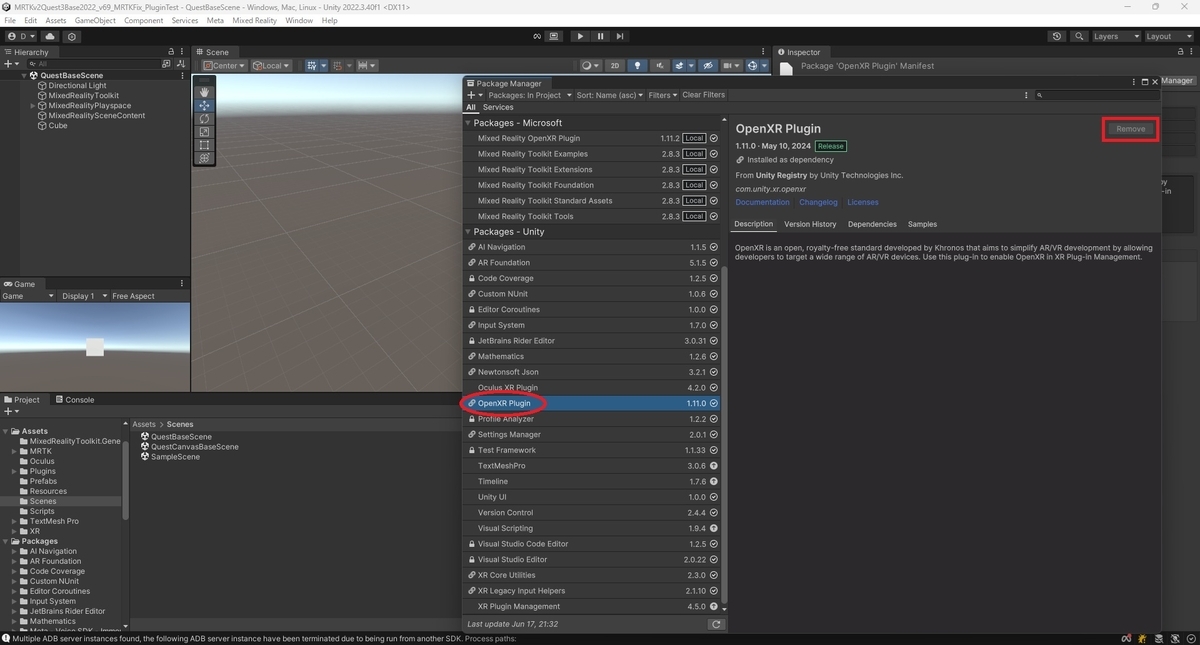Open the search icon in the top toolbar
The image size is (1200, 645).
(1080, 36)
